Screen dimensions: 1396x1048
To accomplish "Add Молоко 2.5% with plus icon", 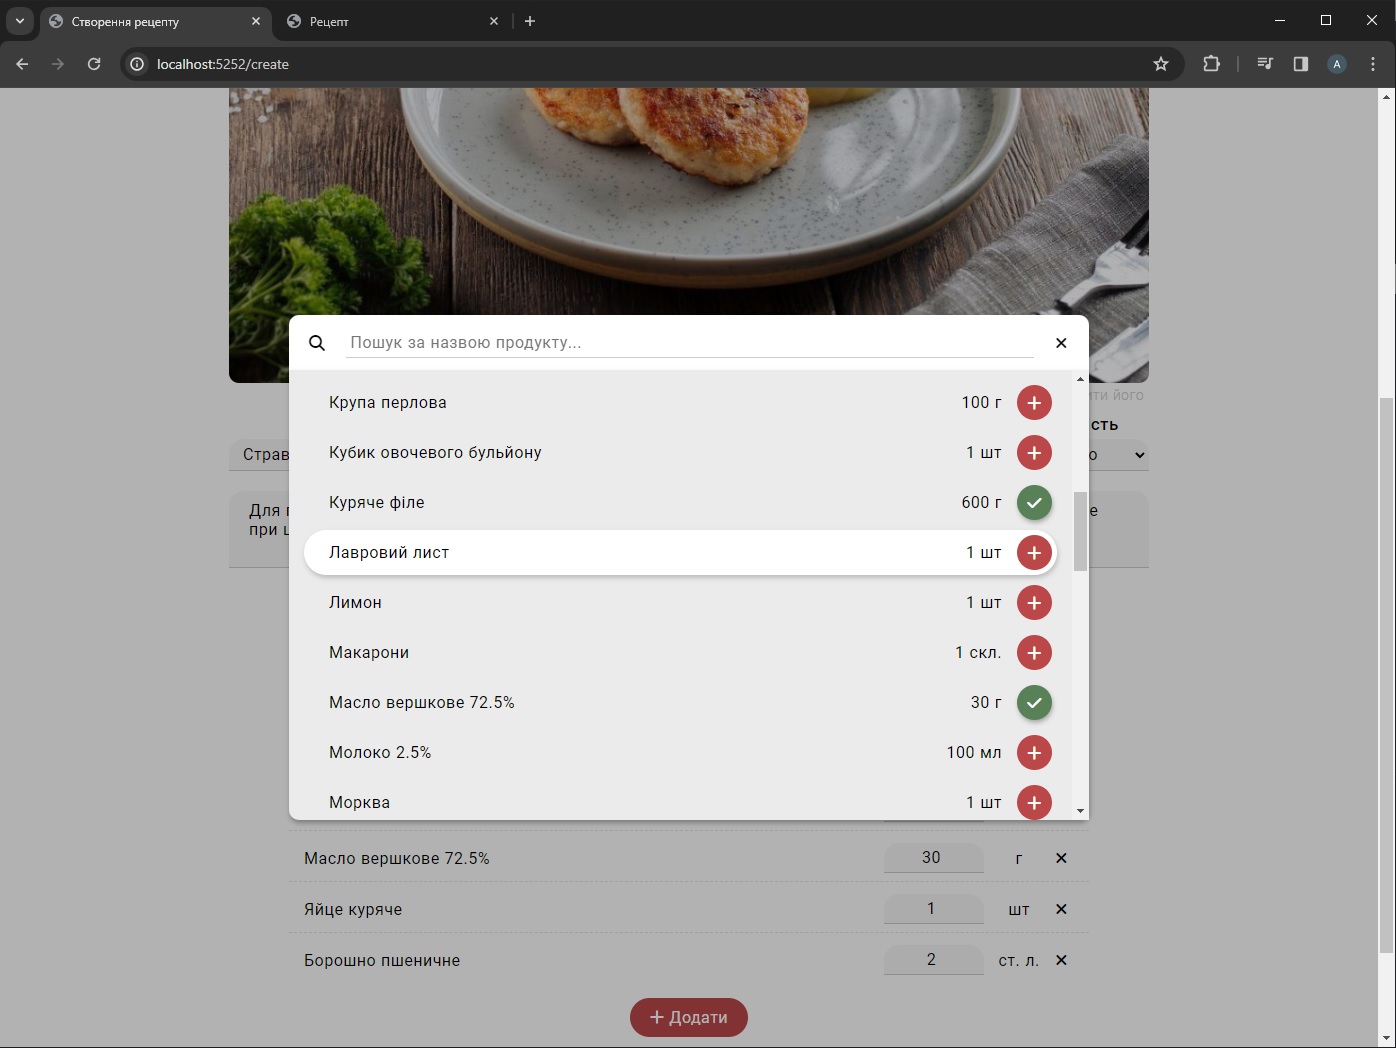I will pos(1034,753).
